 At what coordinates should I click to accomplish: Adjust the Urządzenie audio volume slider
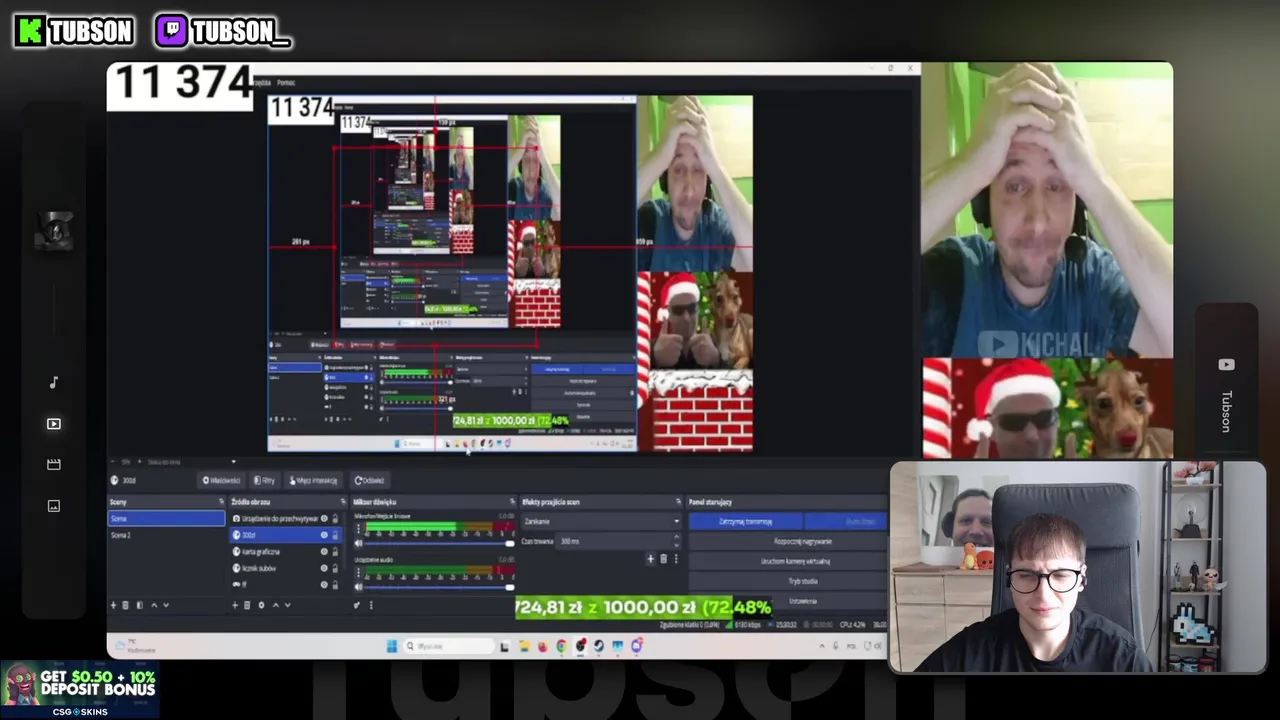(x=438, y=587)
